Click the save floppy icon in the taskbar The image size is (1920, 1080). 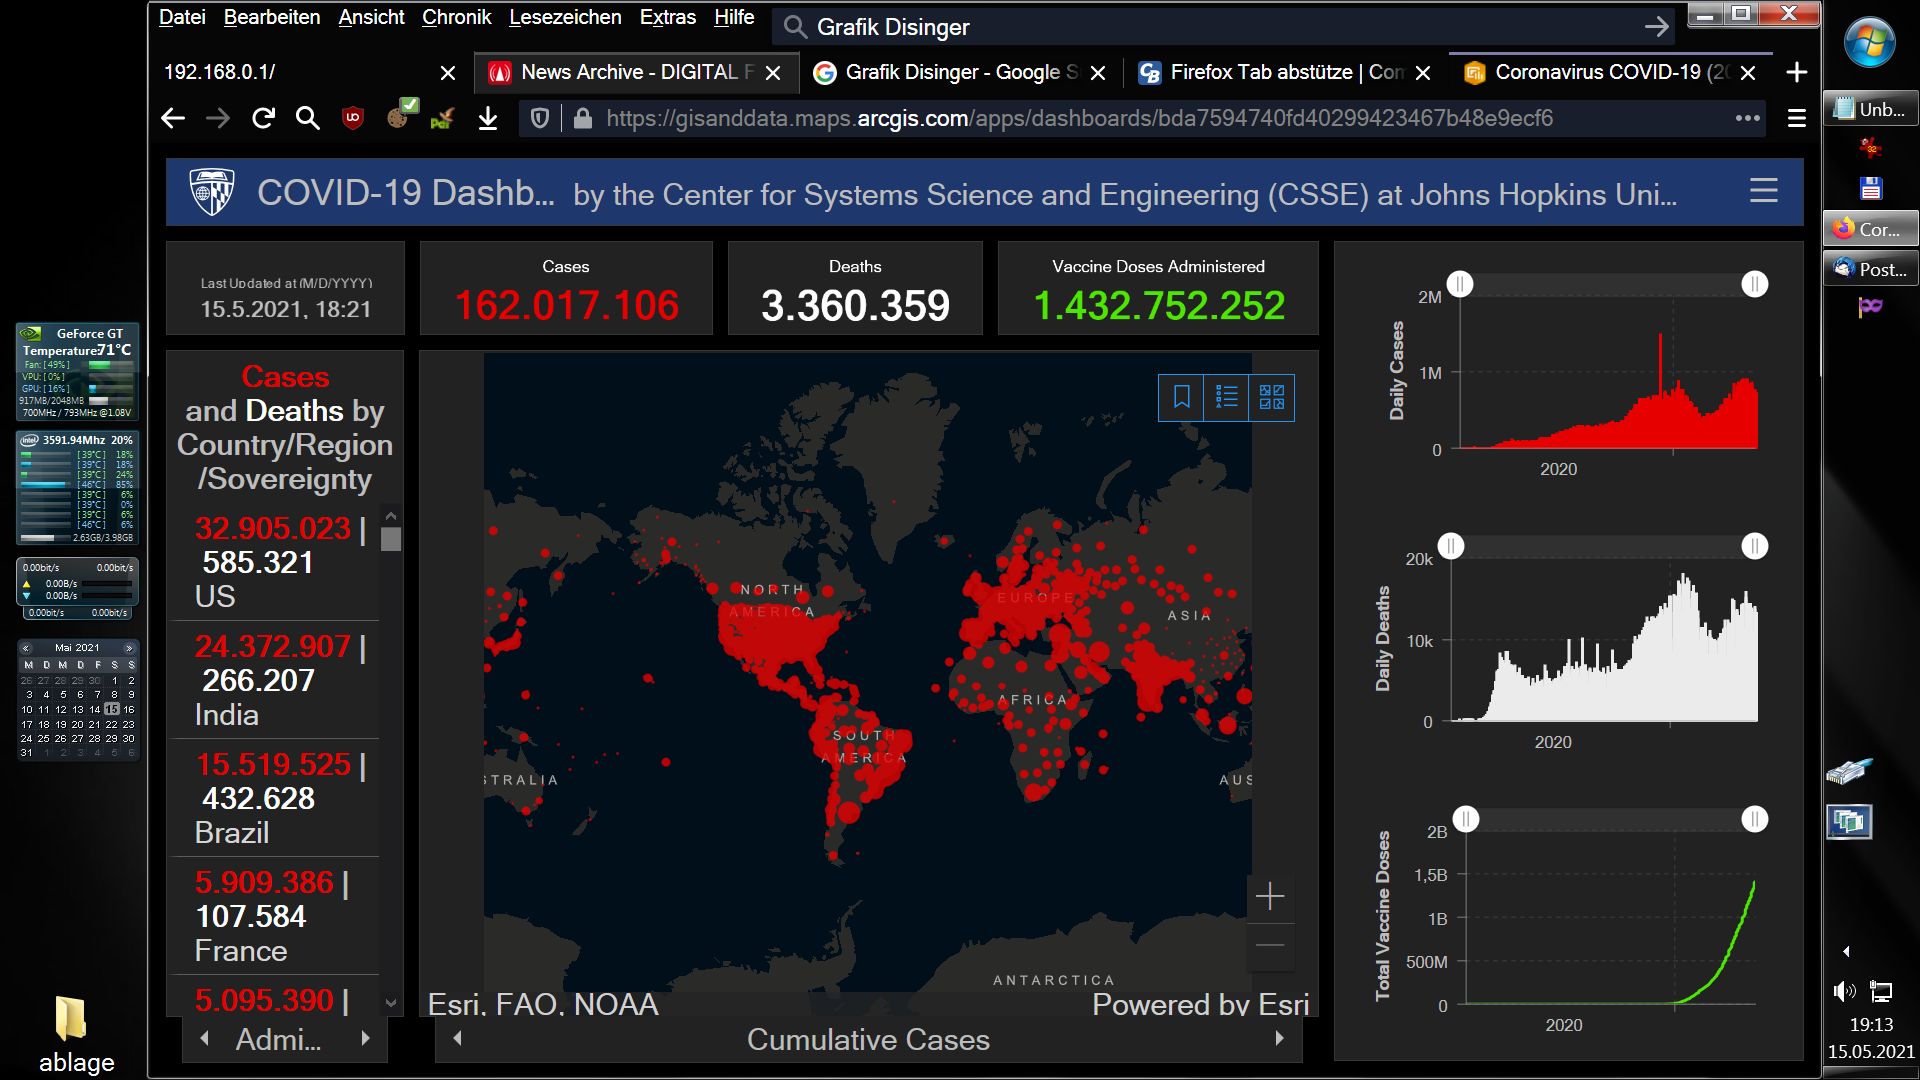(1870, 188)
